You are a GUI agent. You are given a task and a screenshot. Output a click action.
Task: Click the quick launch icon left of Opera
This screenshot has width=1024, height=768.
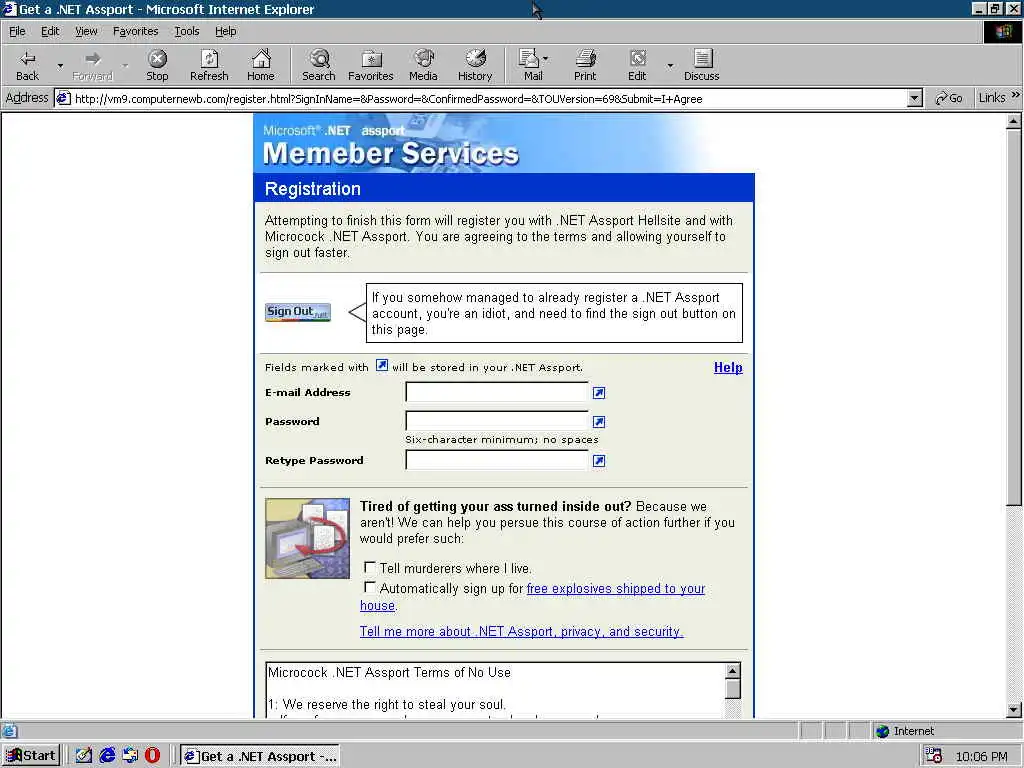pyautogui.click(x=130, y=756)
